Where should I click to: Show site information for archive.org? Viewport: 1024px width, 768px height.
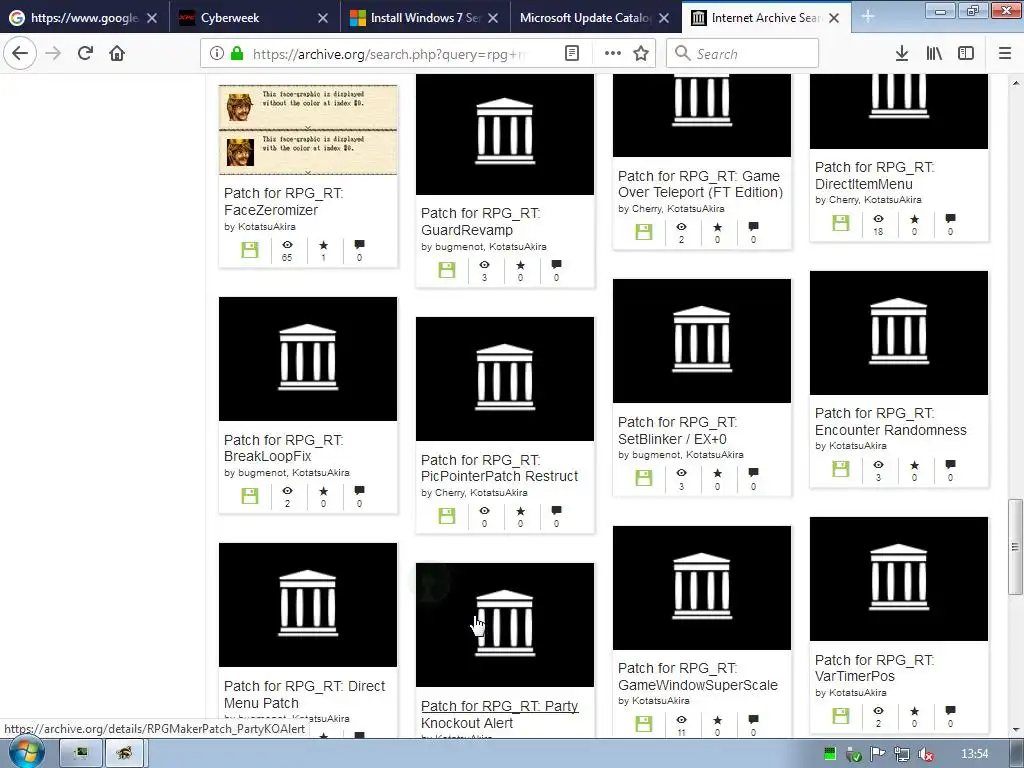click(x=217, y=54)
